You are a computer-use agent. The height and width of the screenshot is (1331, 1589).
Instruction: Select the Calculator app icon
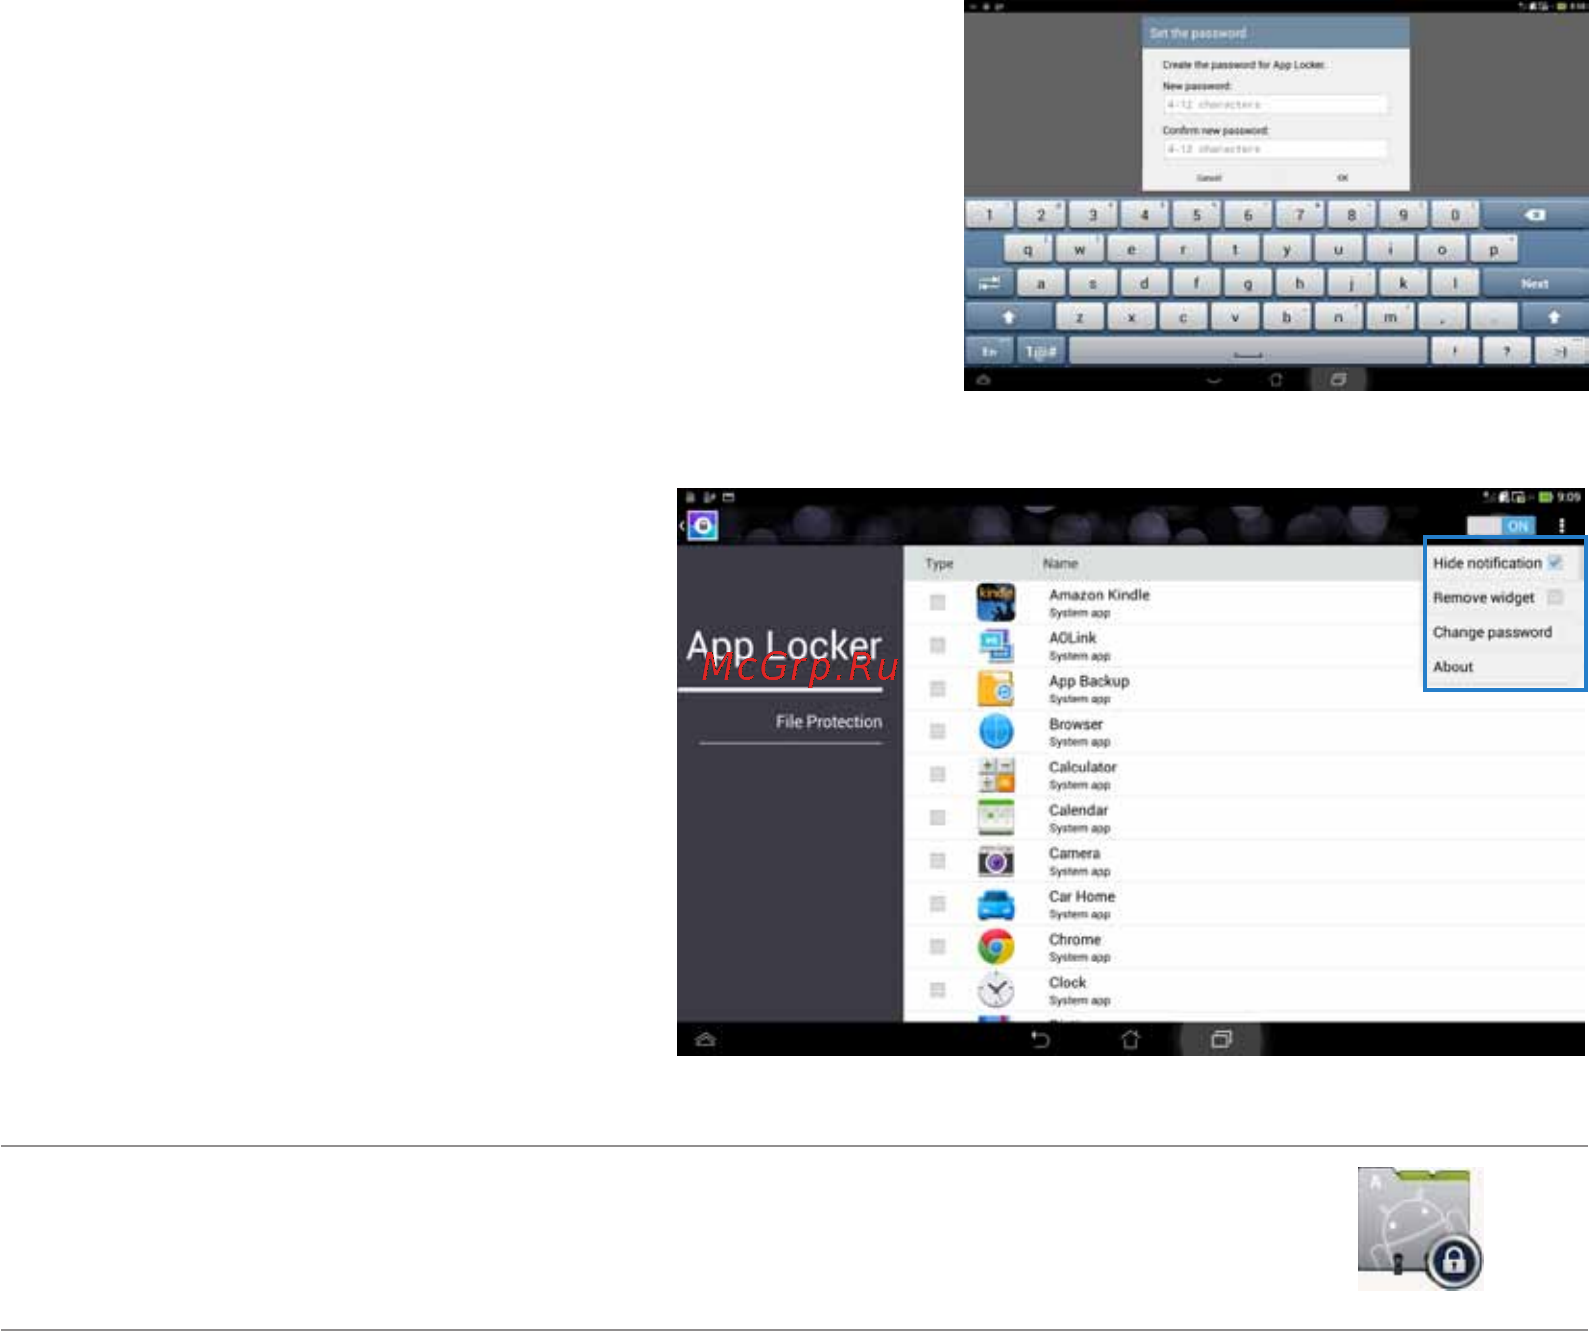click(x=996, y=775)
